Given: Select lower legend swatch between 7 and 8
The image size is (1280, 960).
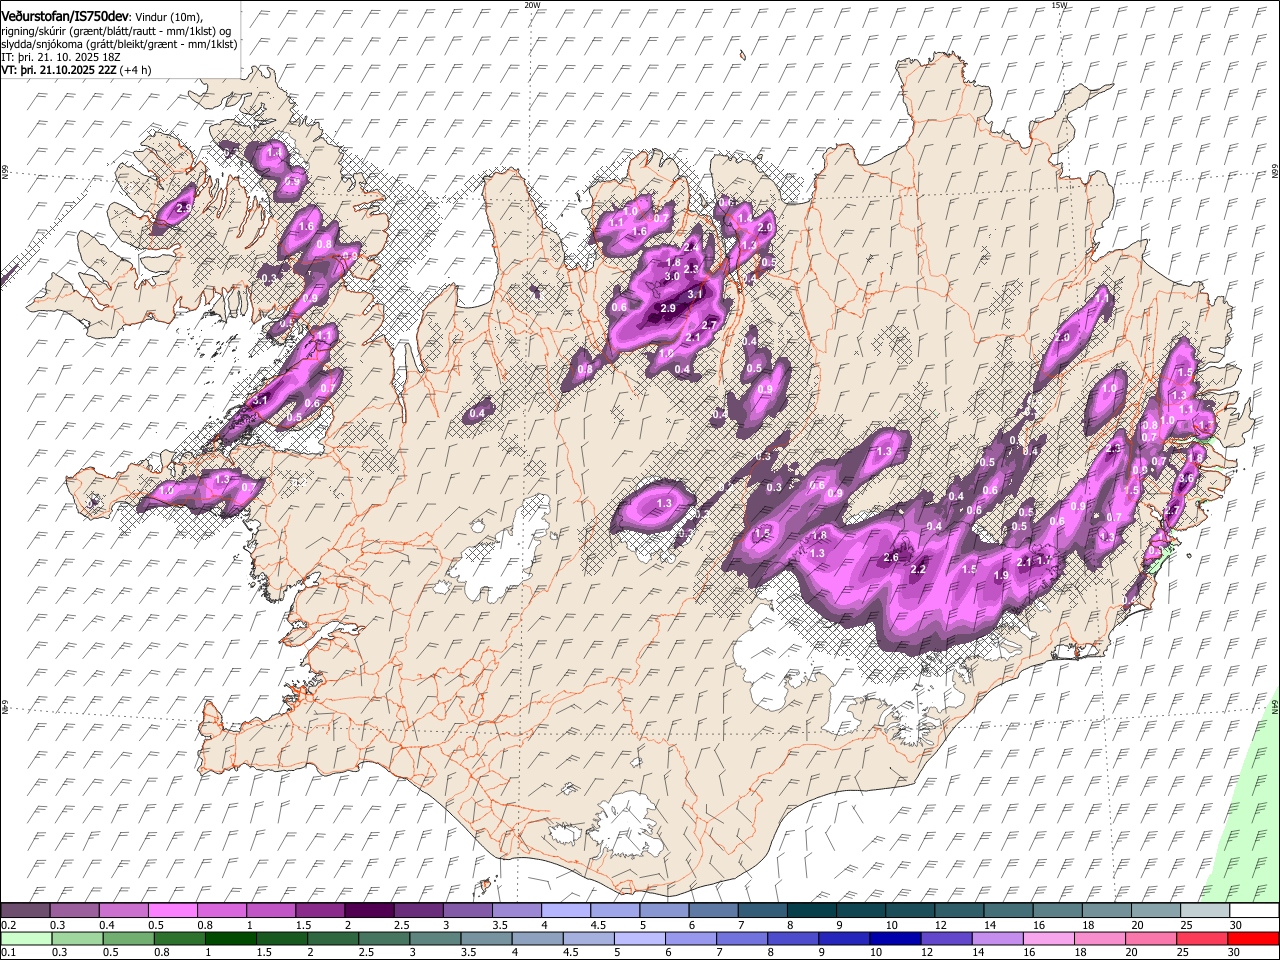Looking at the screenshot, I should pyautogui.click(x=742, y=939).
